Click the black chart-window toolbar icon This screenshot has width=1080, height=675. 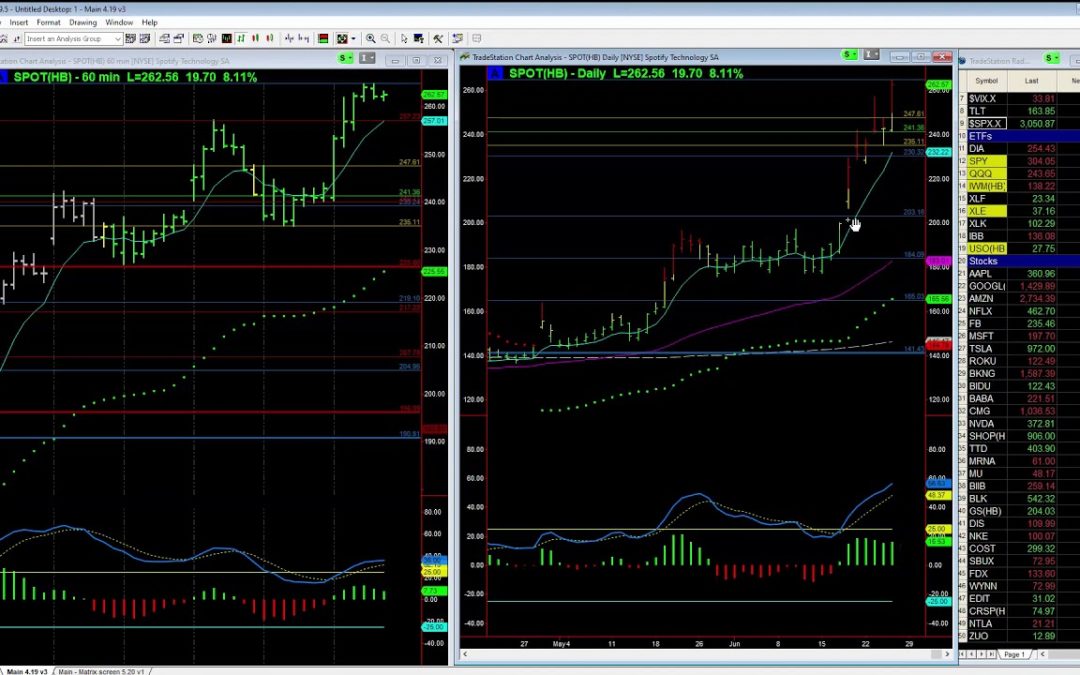(227, 39)
